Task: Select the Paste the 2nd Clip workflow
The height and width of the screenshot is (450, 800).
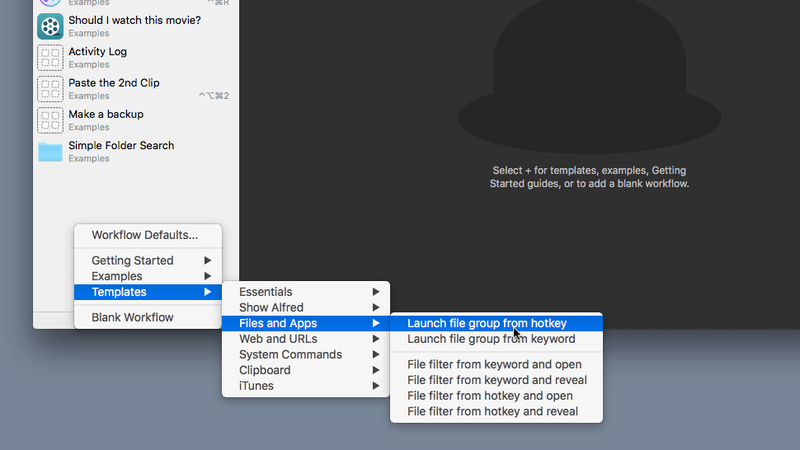Action: pos(136,89)
